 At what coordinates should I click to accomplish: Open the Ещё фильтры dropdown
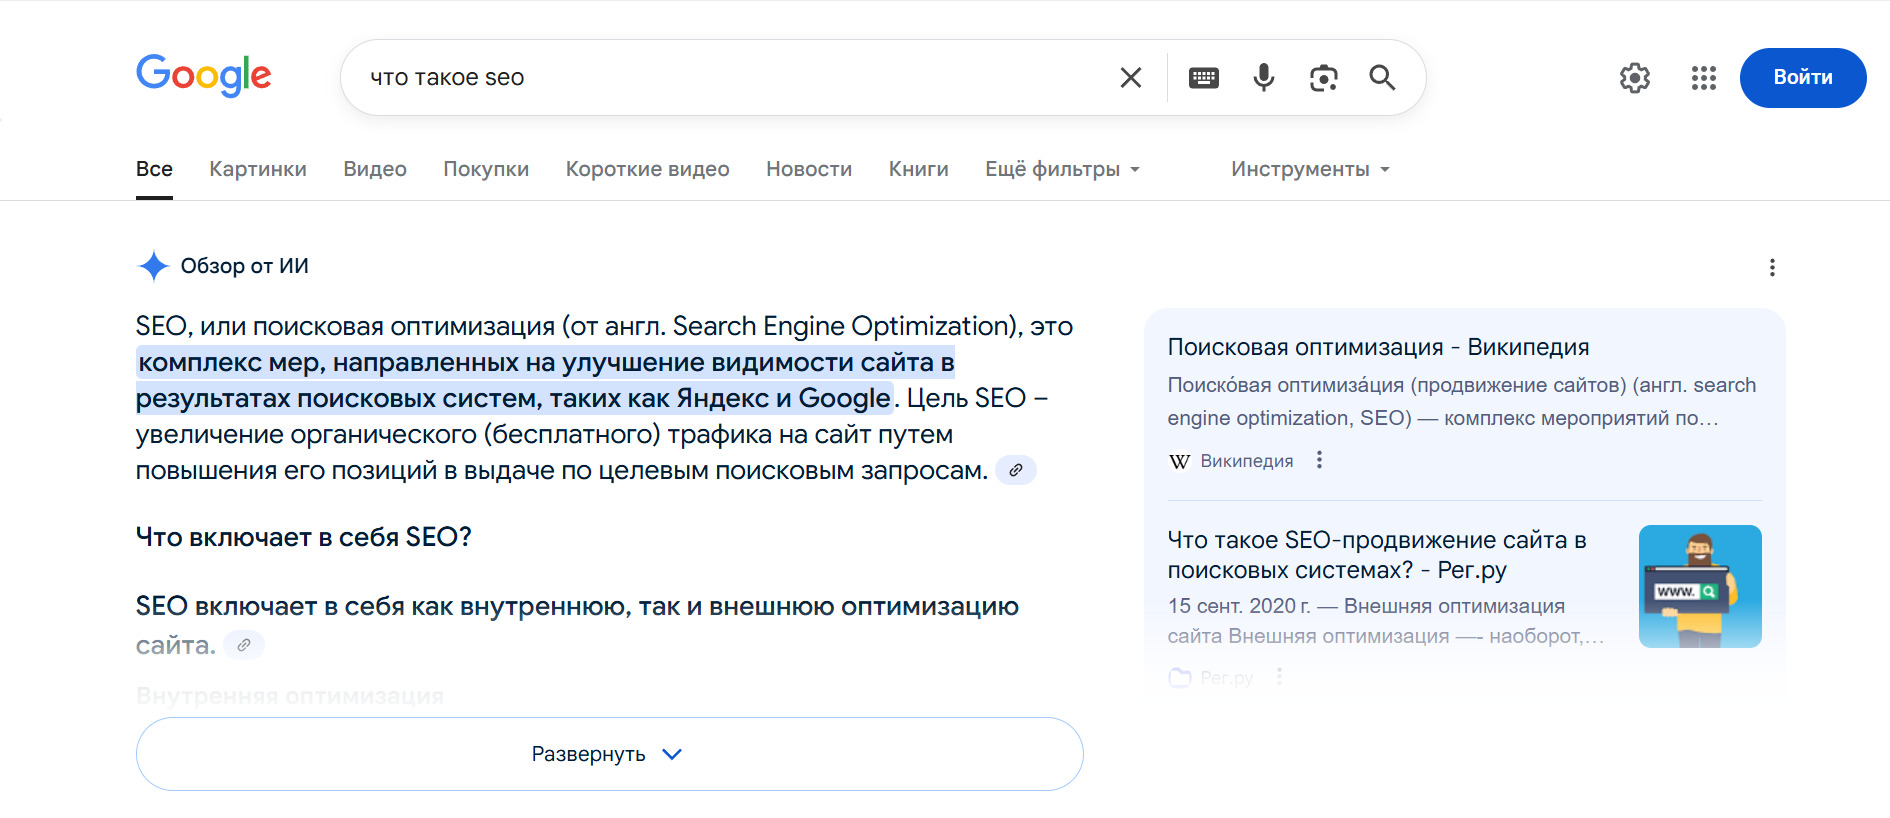pos(1063,169)
